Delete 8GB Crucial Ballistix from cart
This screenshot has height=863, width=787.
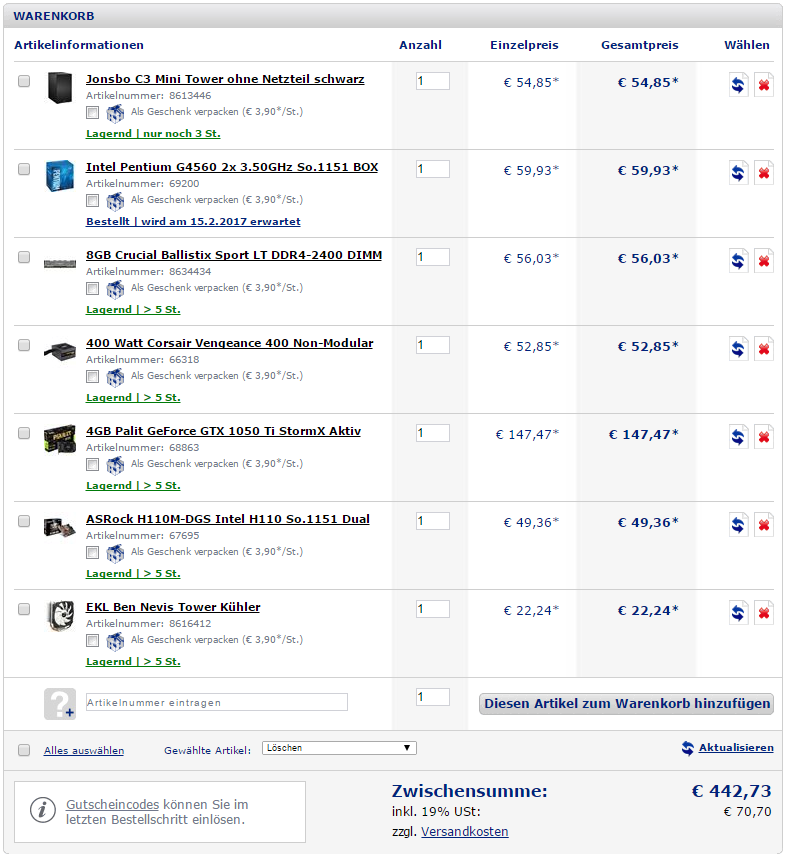point(764,261)
